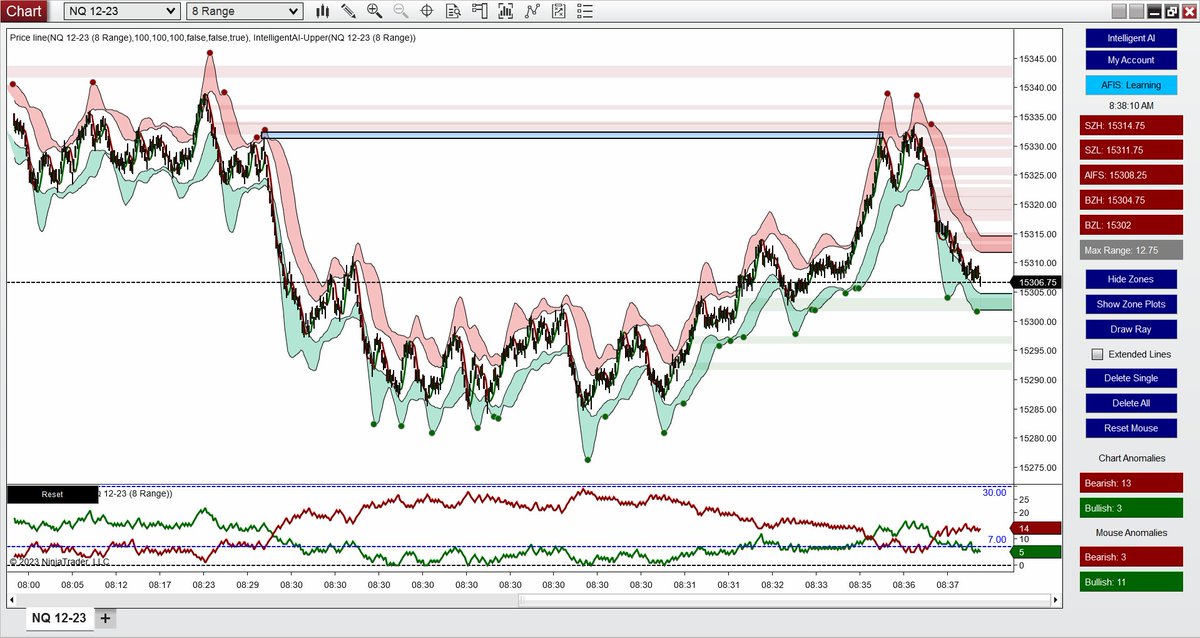Viewport: 1200px width, 638px height.
Task: Click the second gray link square
Action: coord(1137,11)
